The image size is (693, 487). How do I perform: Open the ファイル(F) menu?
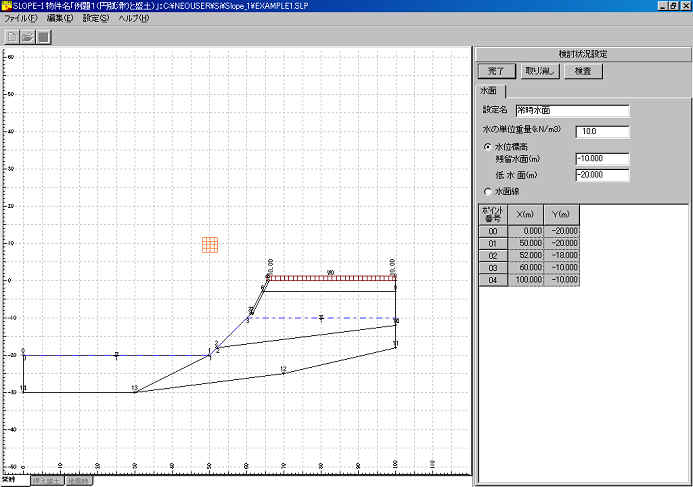[21, 19]
